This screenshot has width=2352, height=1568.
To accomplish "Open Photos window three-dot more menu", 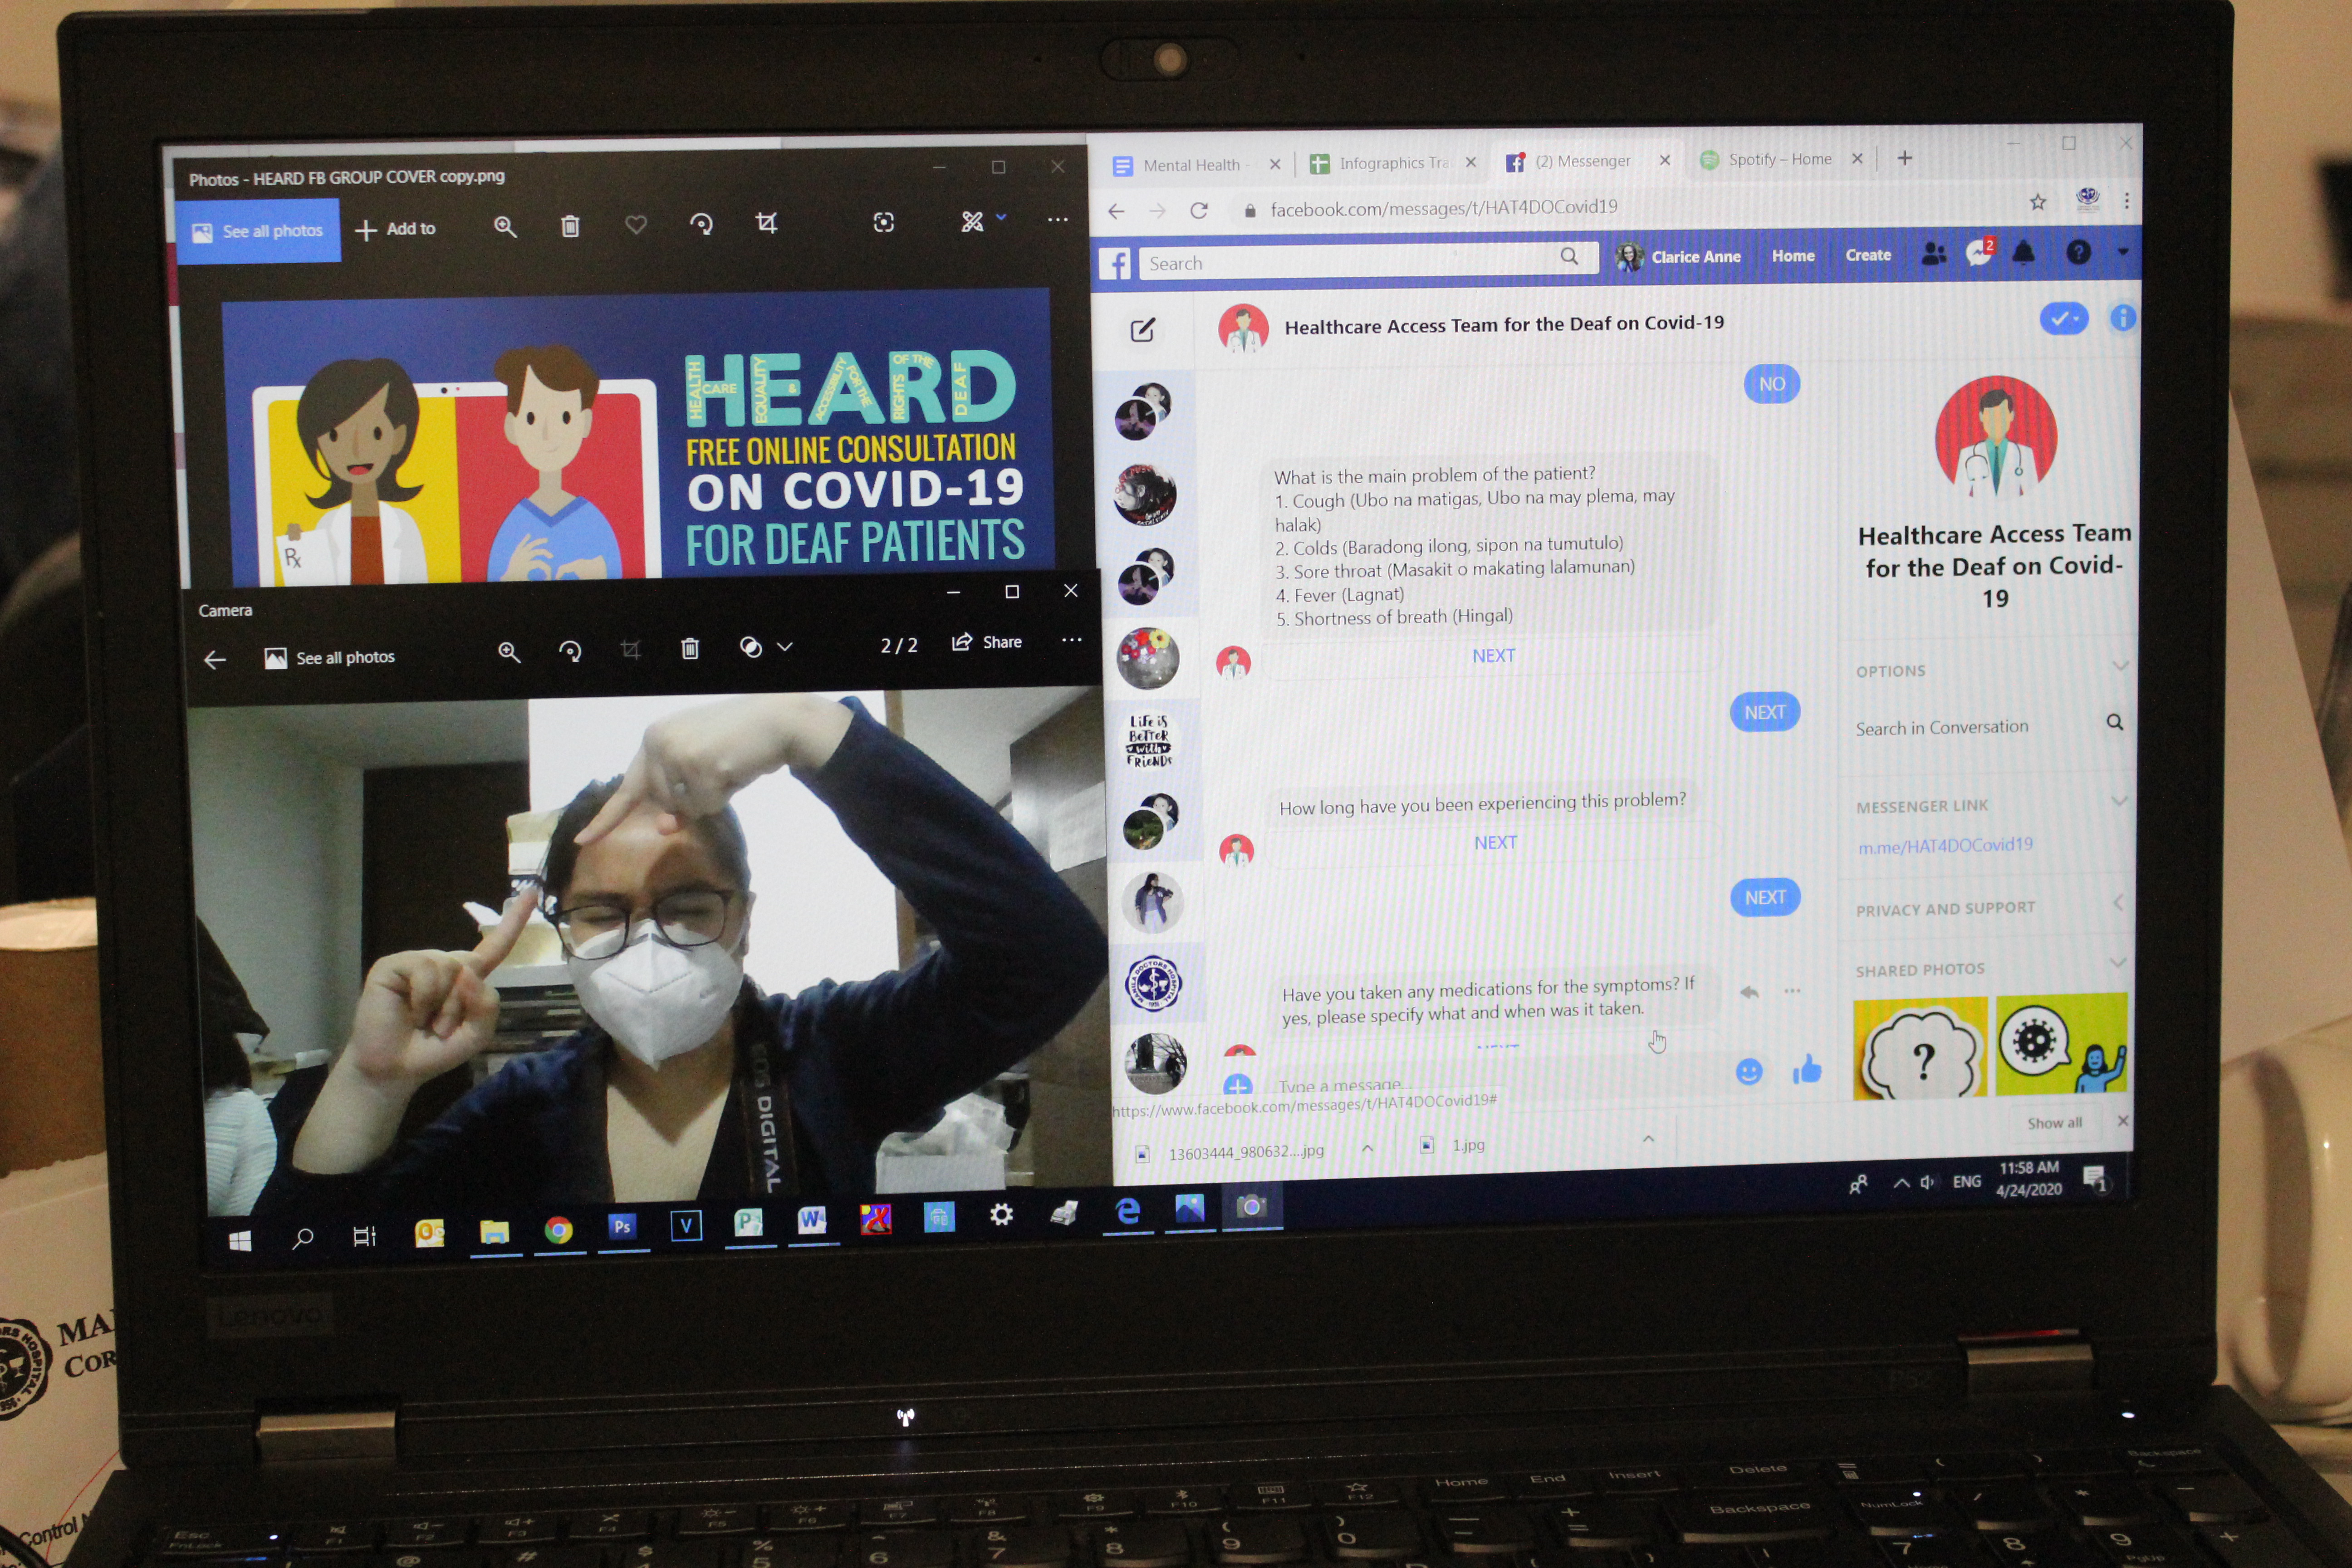I will [x=1057, y=219].
